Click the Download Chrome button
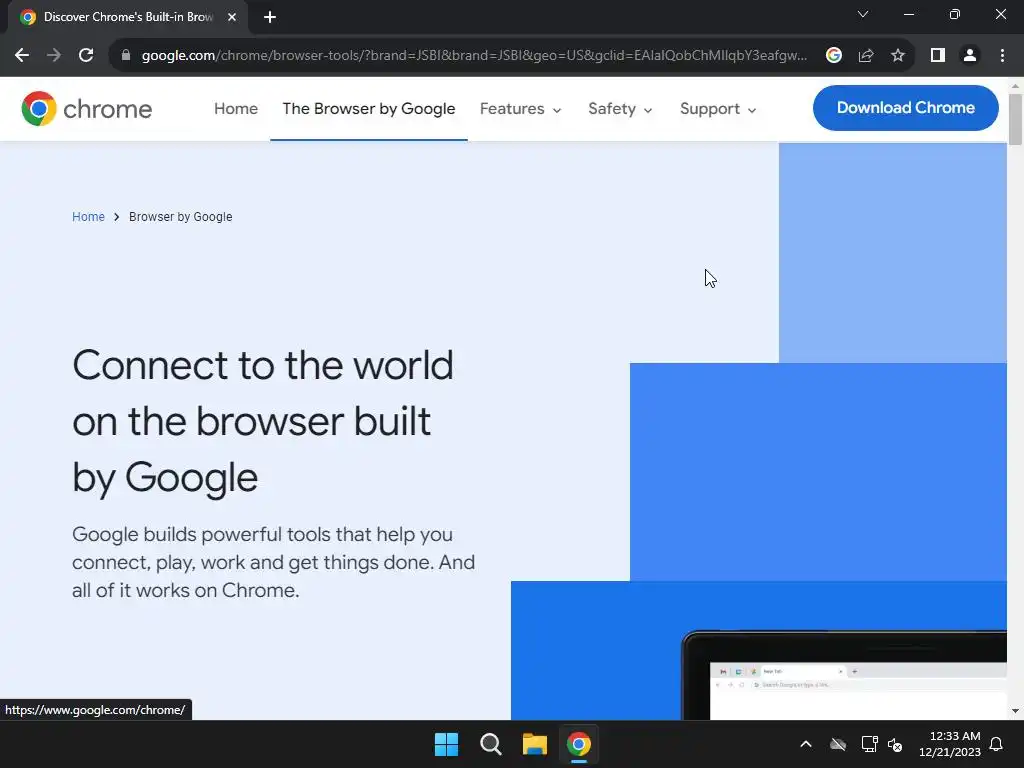The height and width of the screenshot is (768, 1024). tap(905, 108)
